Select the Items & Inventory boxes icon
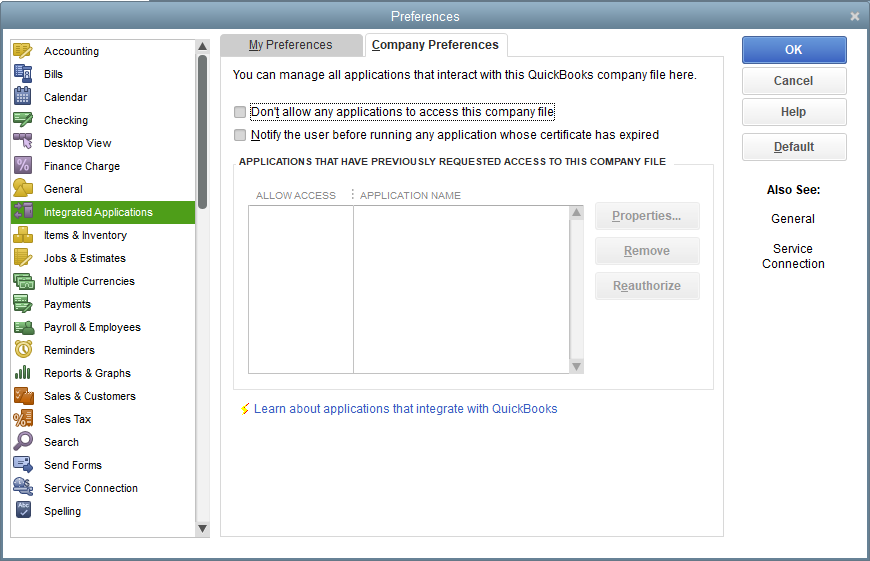870x561 pixels. click(23, 235)
